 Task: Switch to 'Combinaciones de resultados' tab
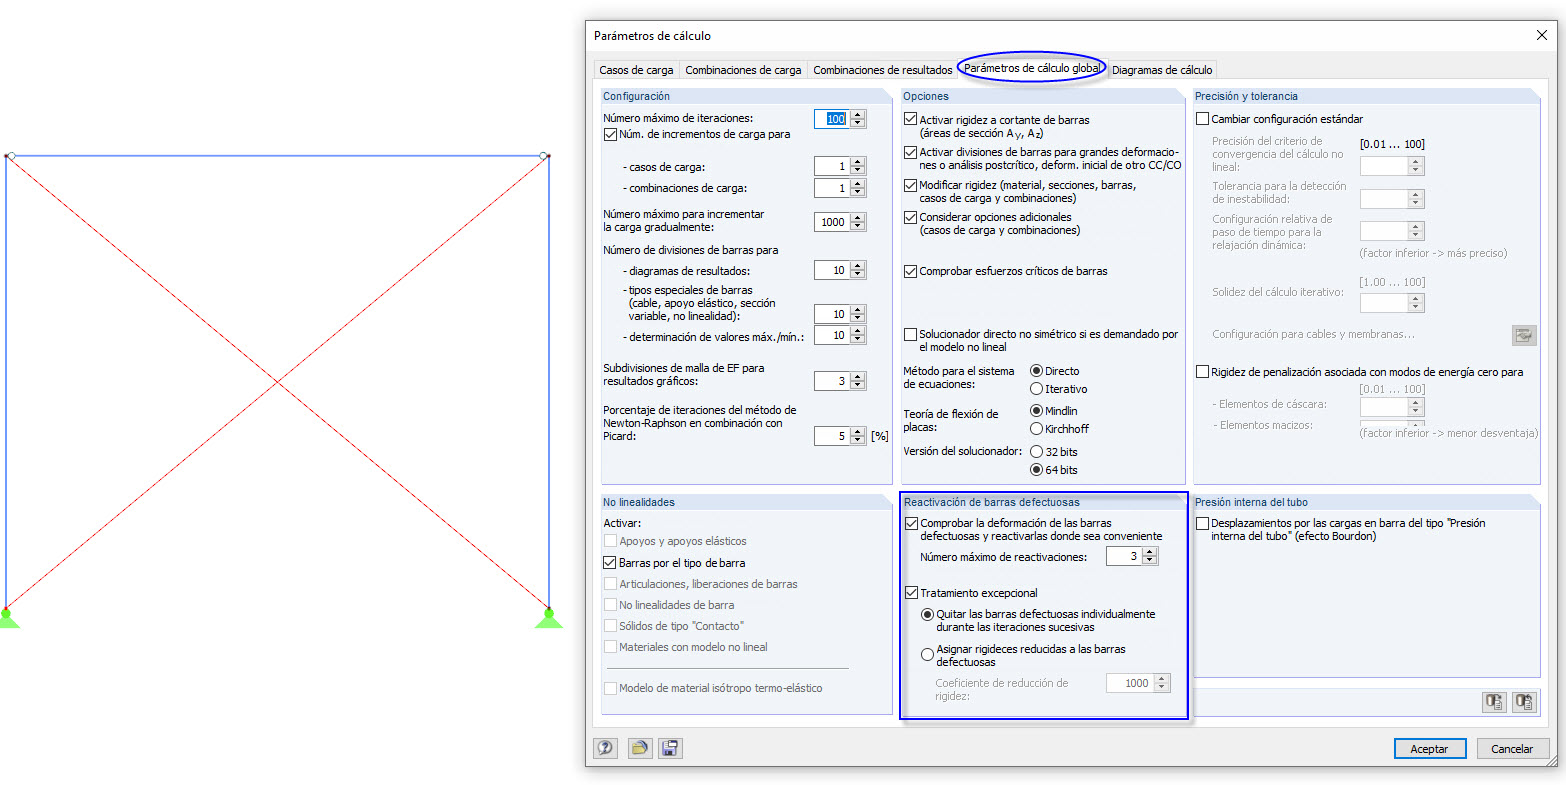[882, 70]
